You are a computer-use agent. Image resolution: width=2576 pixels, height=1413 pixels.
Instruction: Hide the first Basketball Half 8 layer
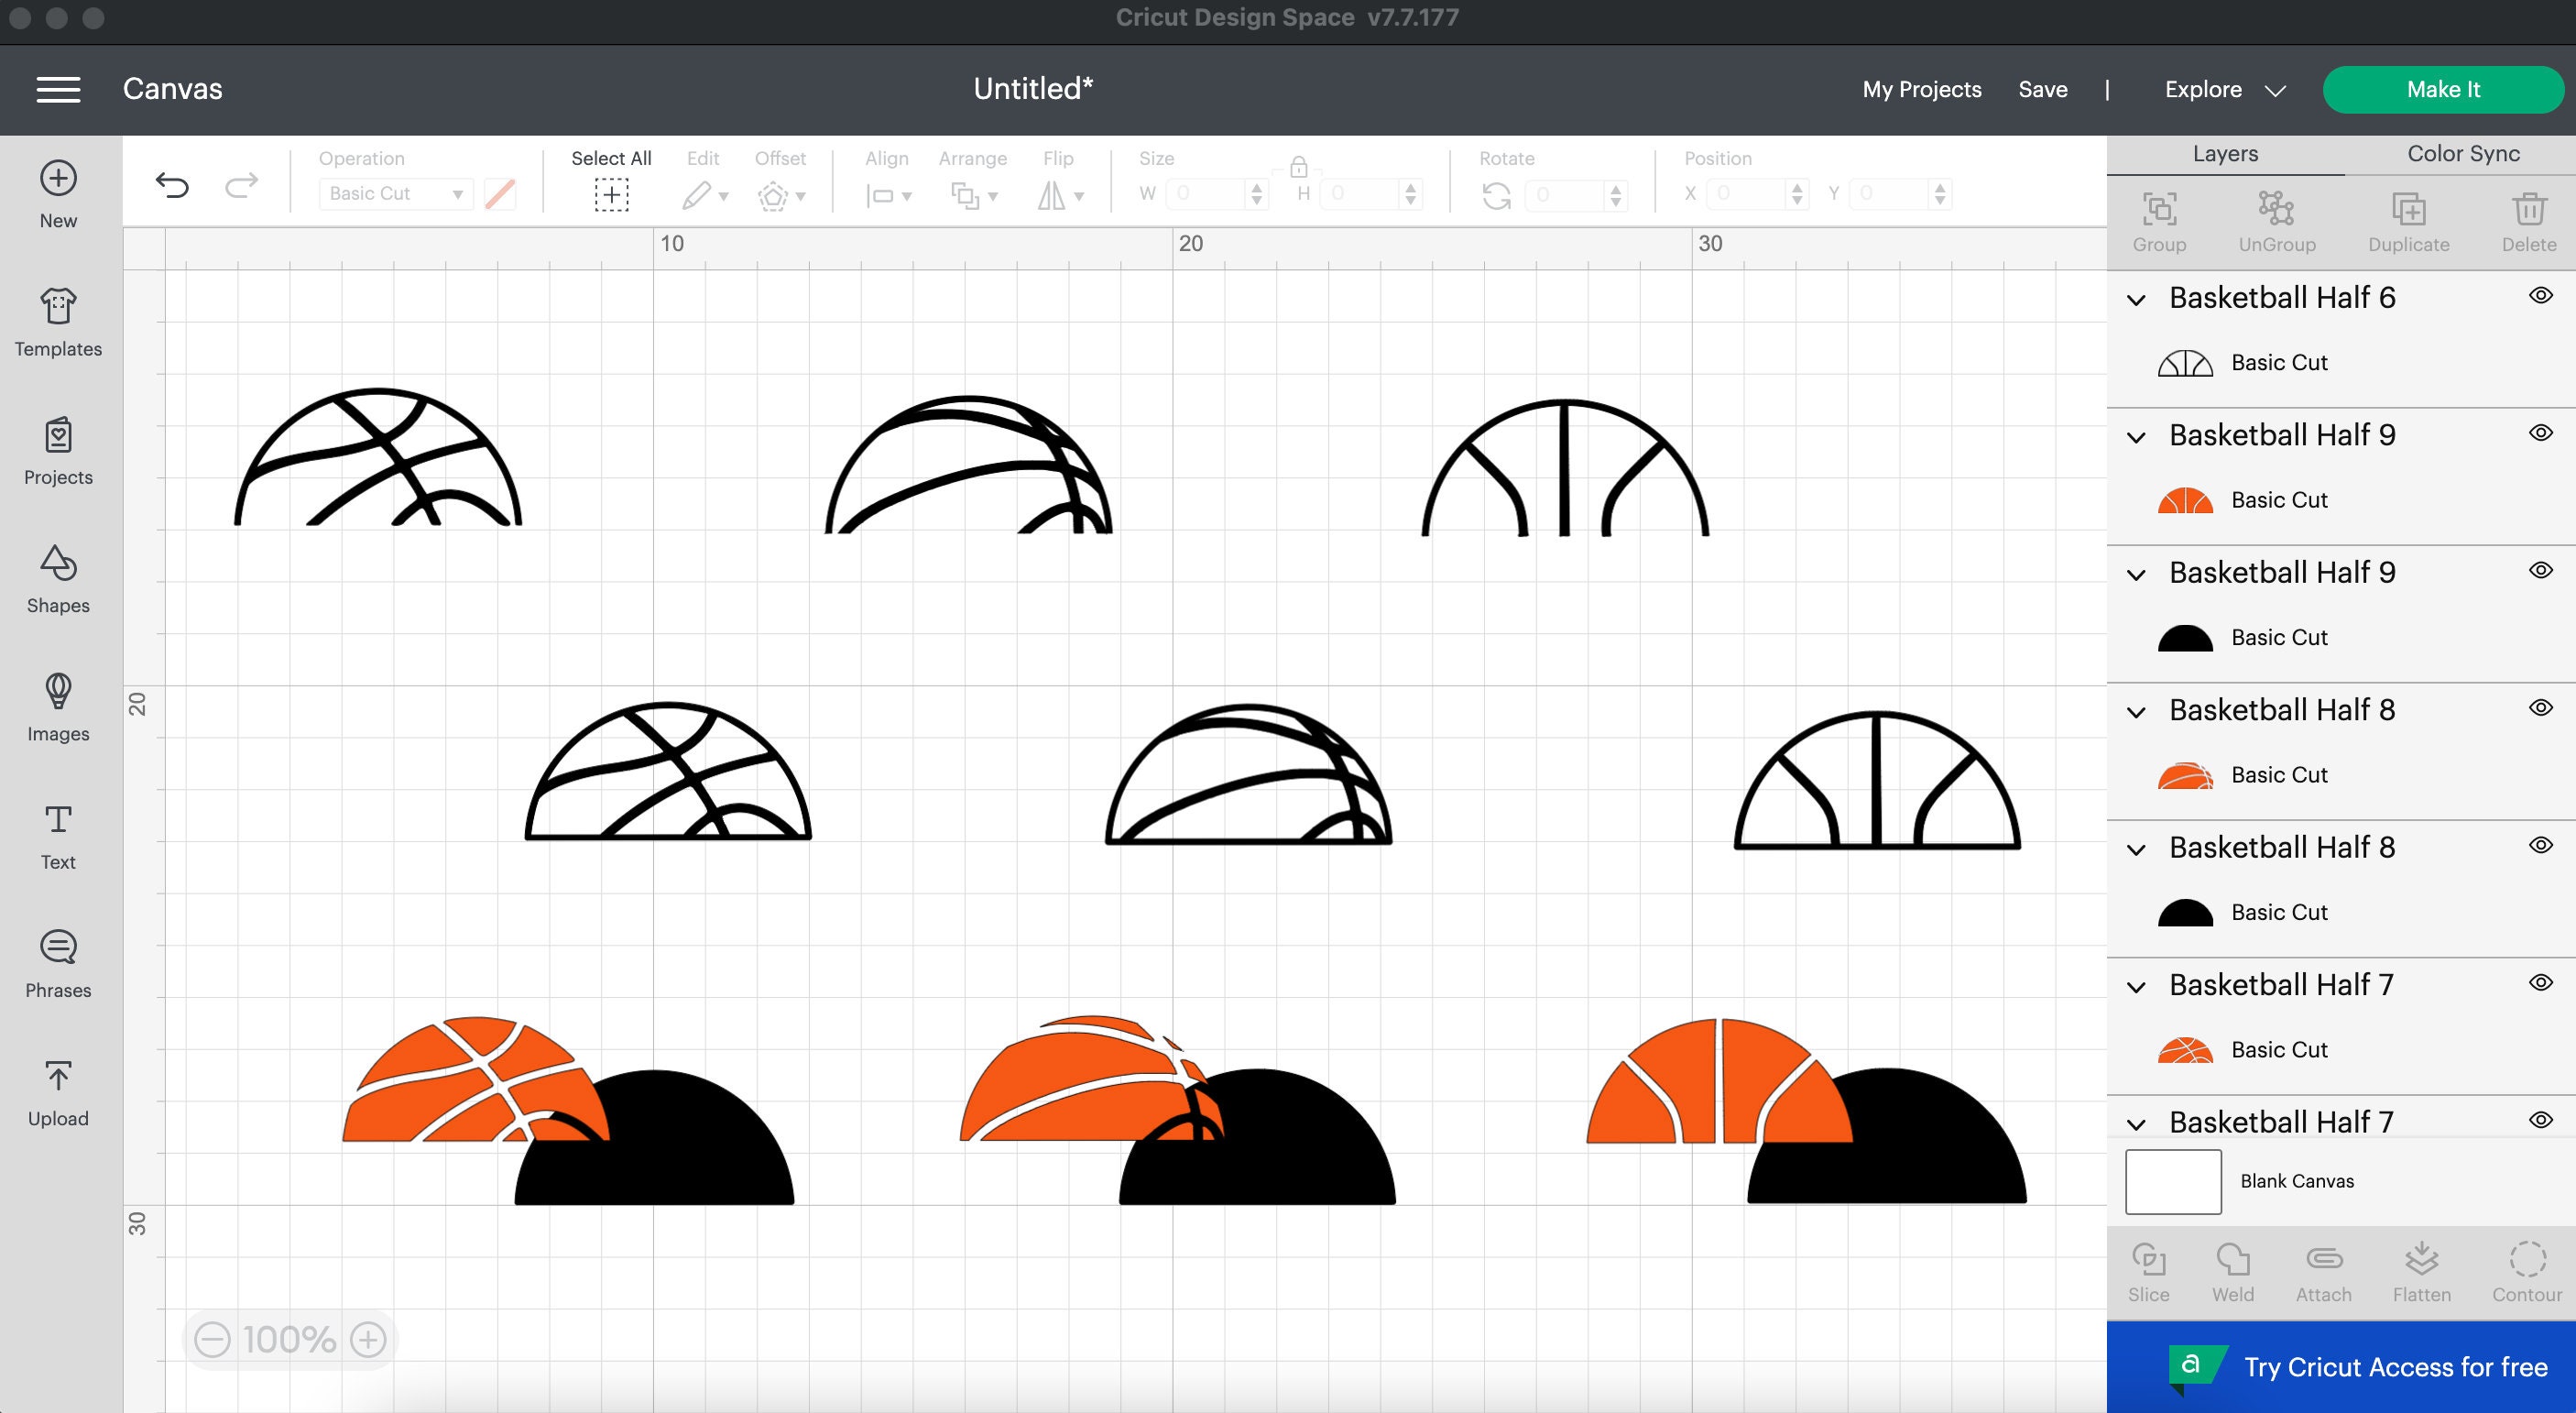(2541, 708)
